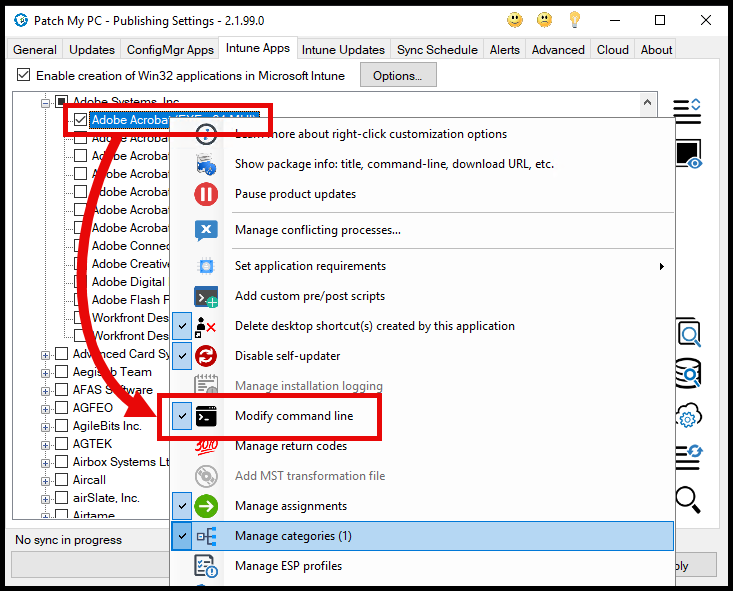733x591 pixels.
Task: Check the AGTEK vendor checkbox
Action: pyautogui.click(x=62, y=443)
